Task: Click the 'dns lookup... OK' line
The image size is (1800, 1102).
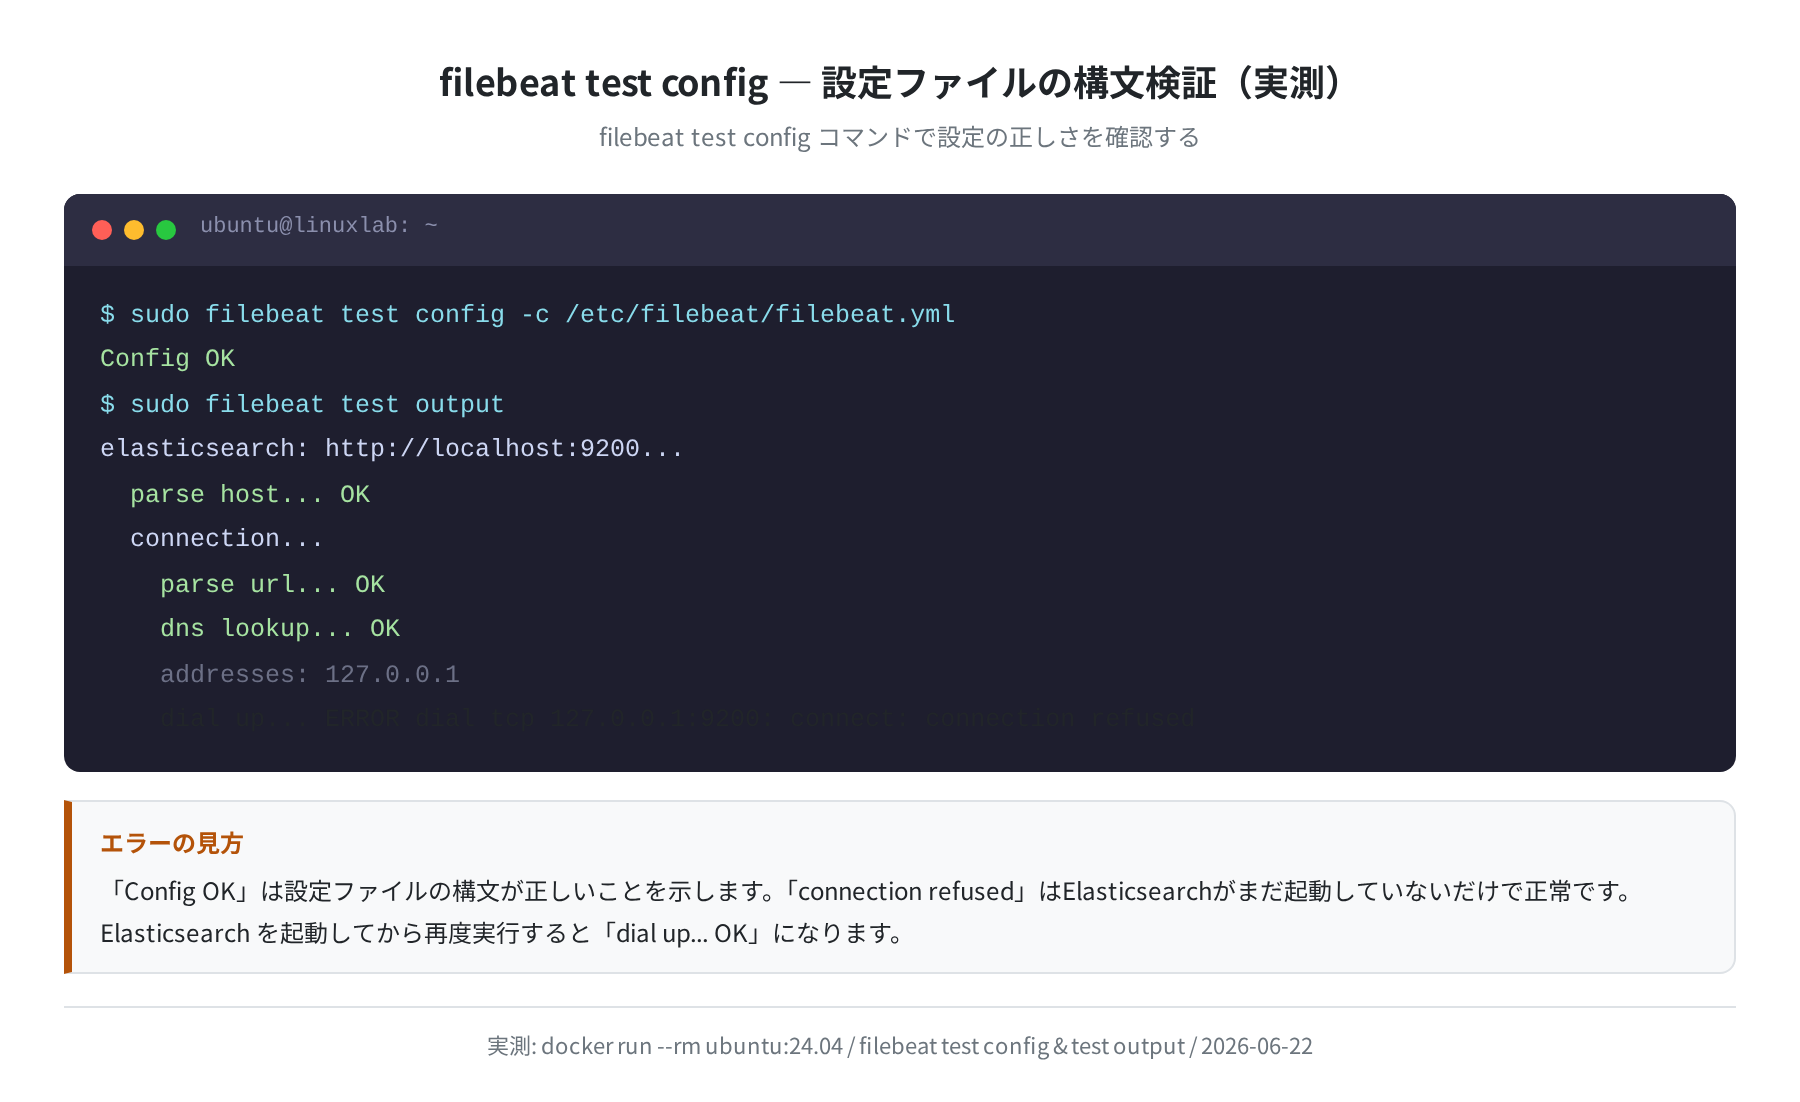Action: [280, 628]
